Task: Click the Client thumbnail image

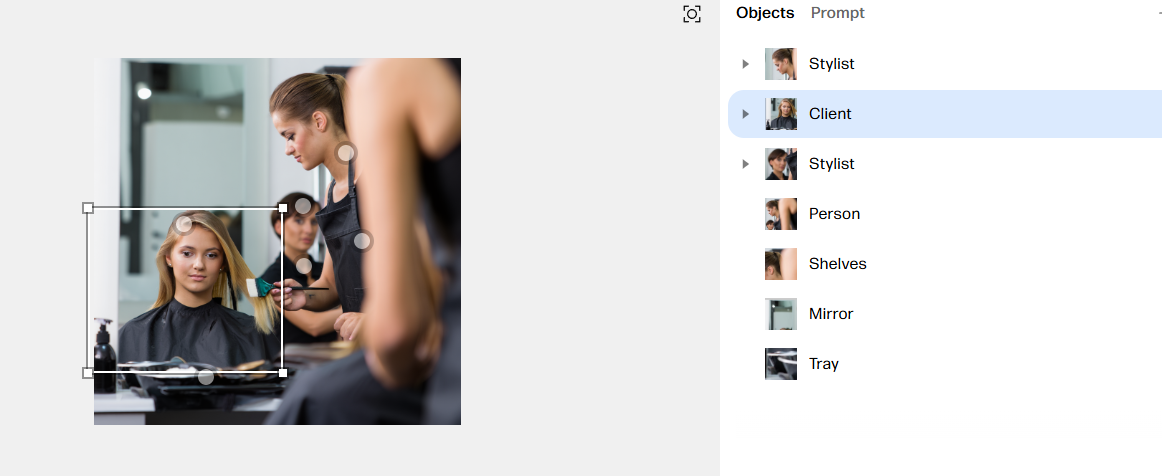Action: (781, 114)
